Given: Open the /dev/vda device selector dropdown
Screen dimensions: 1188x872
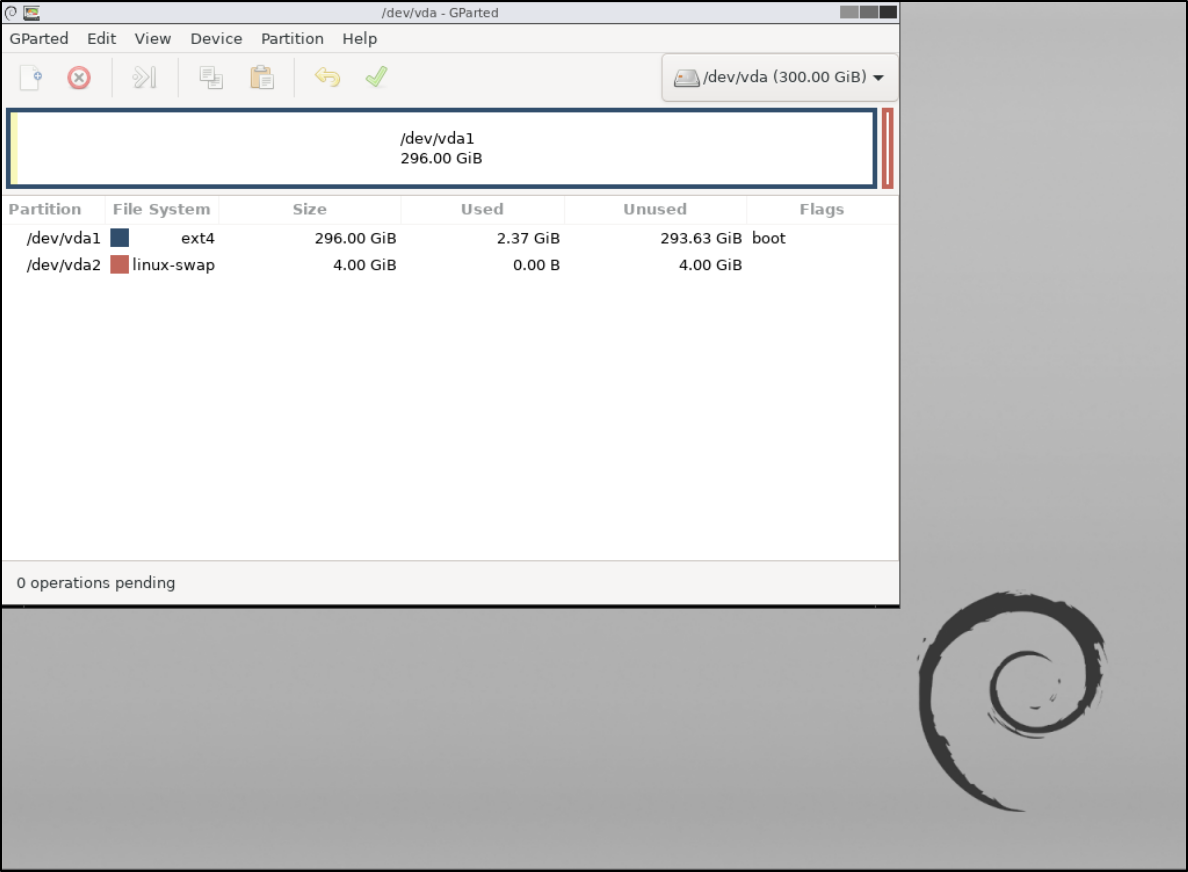Looking at the screenshot, I should tap(780, 78).
